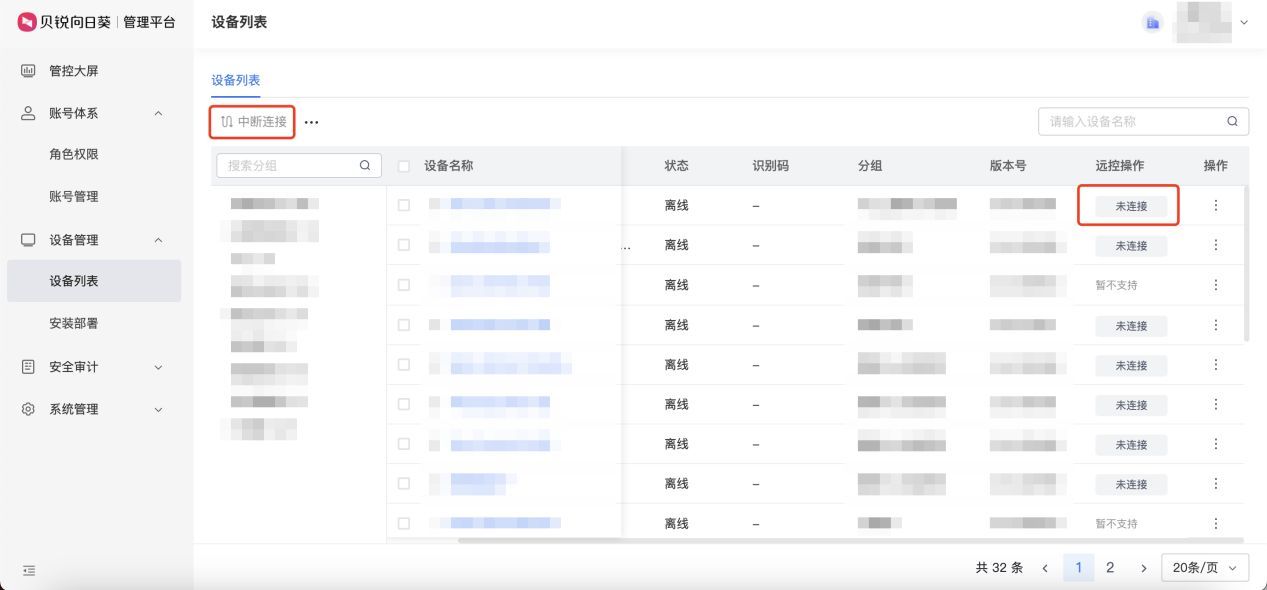1267x590 pixels.
Task: Click the 识别码 column header
Action: tap(770, 166)
